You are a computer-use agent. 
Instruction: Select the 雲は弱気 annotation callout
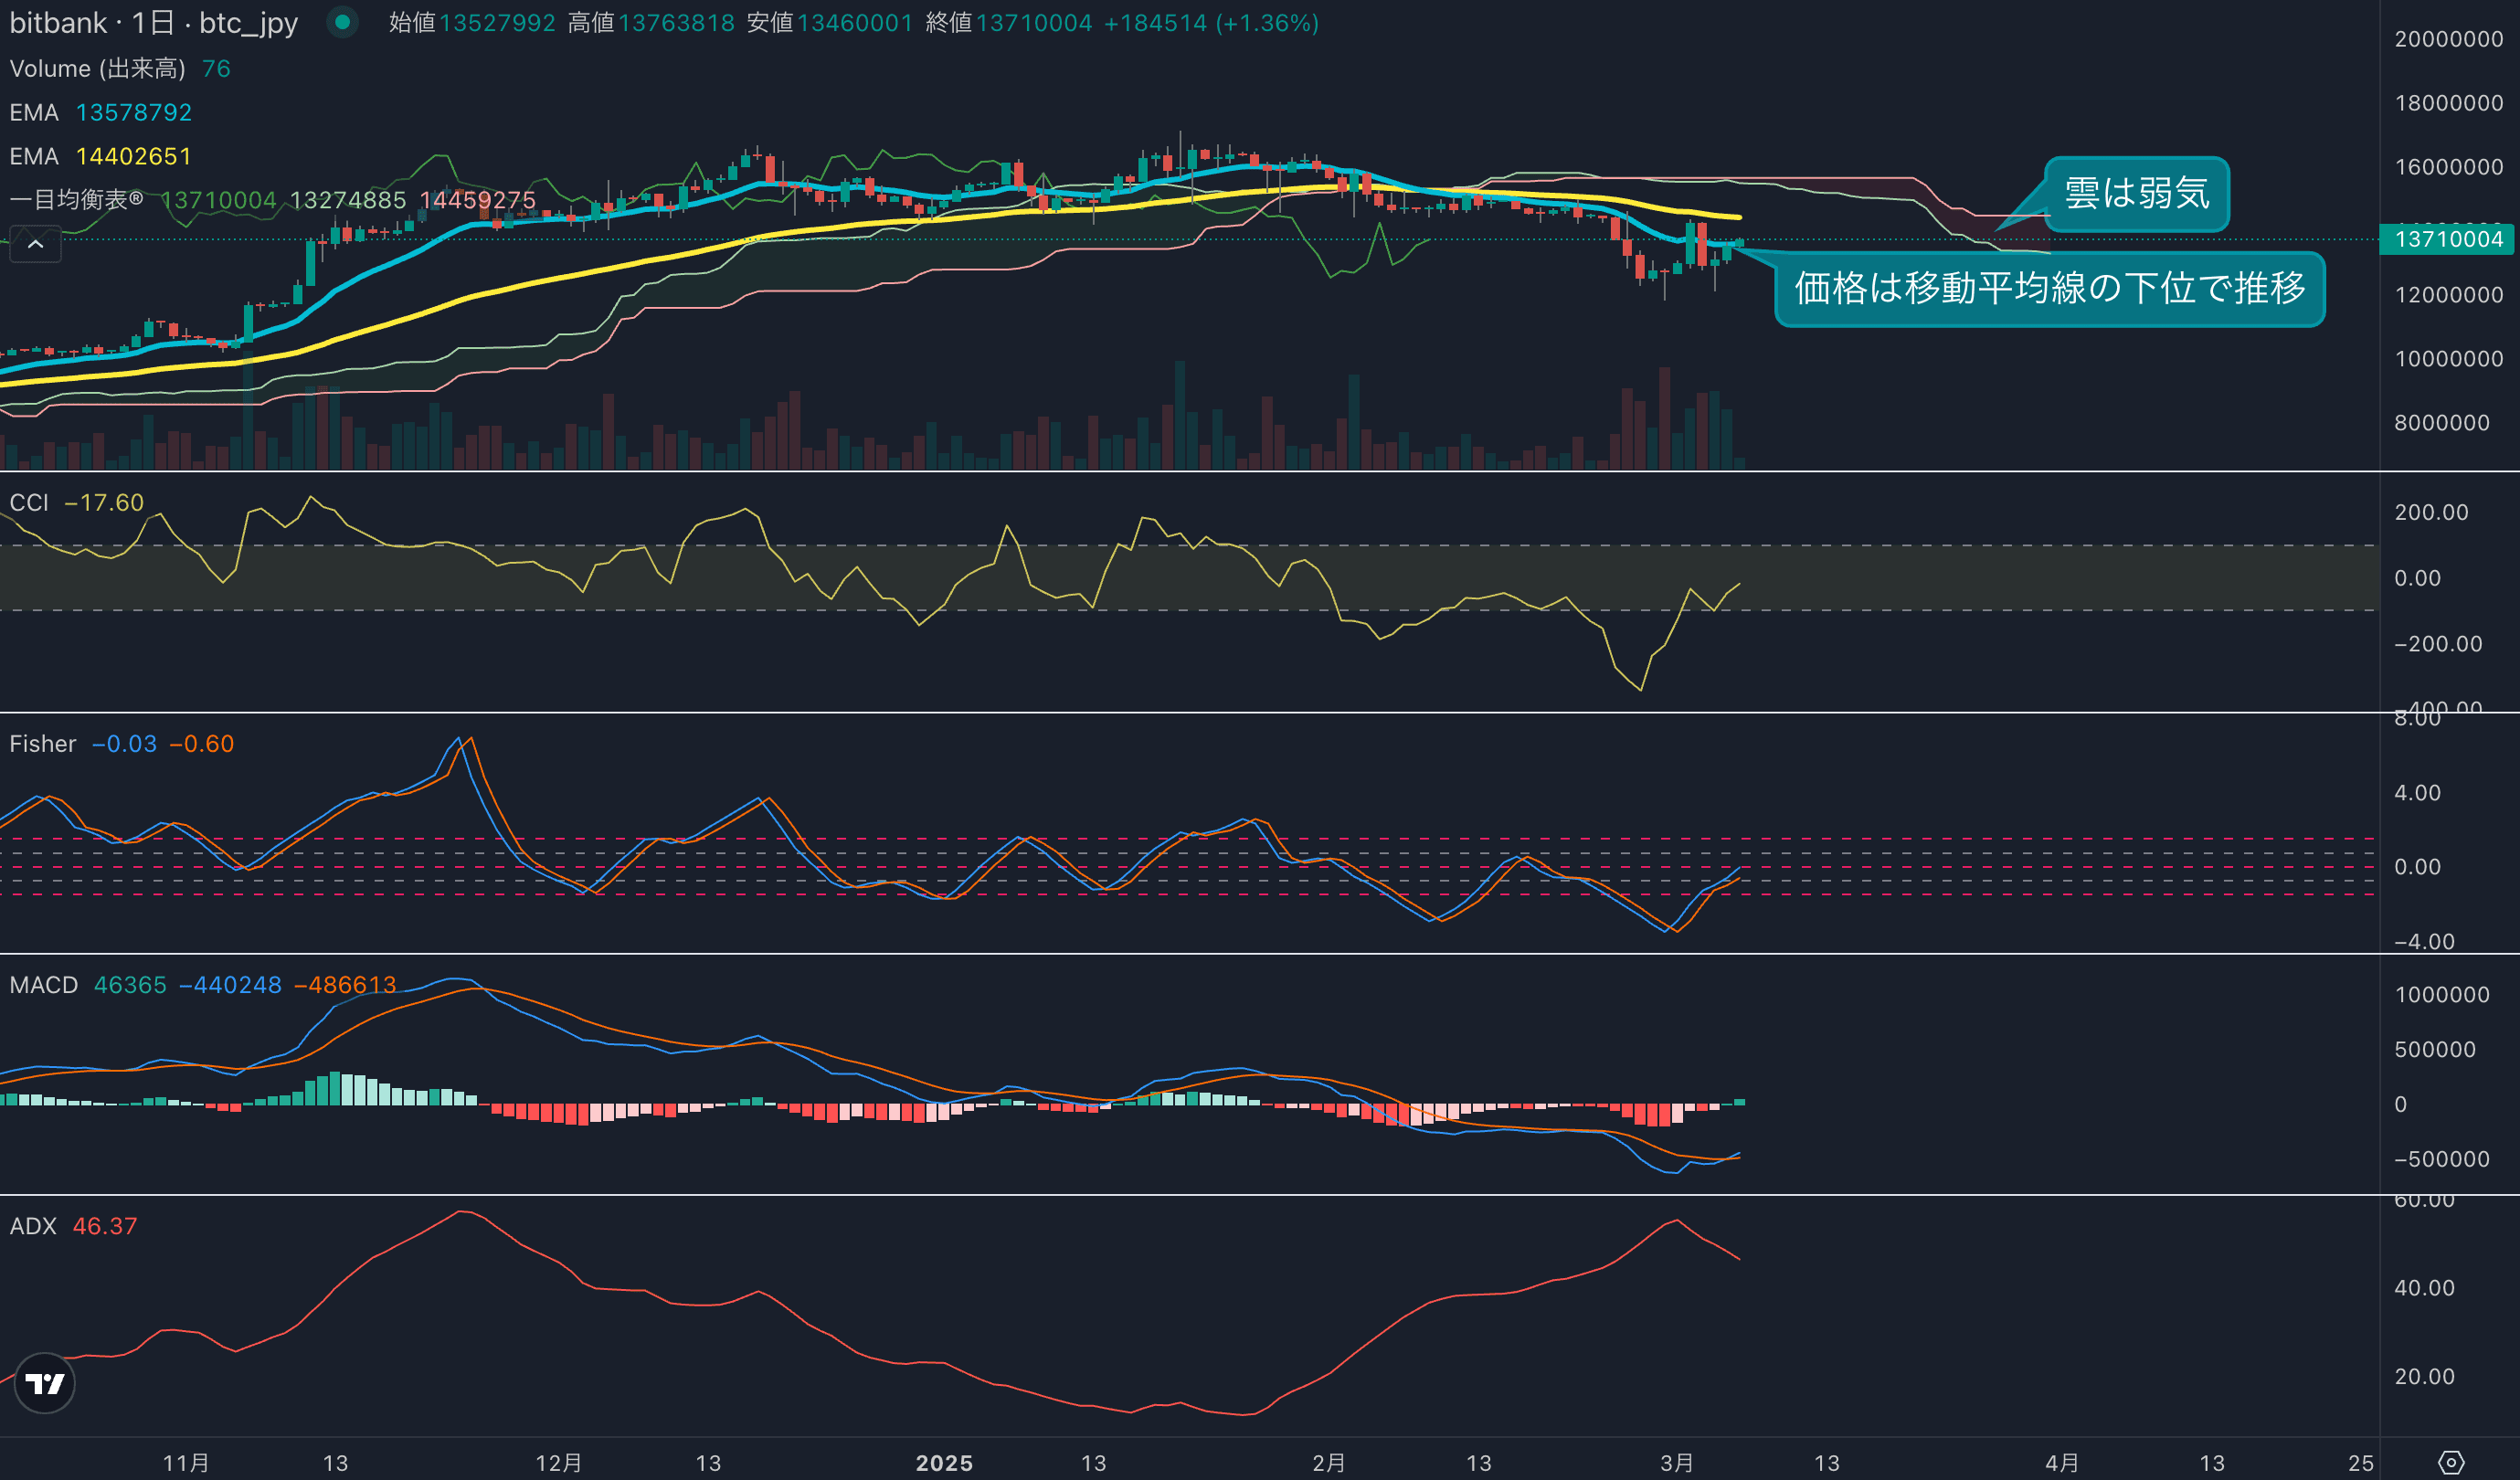point(2136,193)
